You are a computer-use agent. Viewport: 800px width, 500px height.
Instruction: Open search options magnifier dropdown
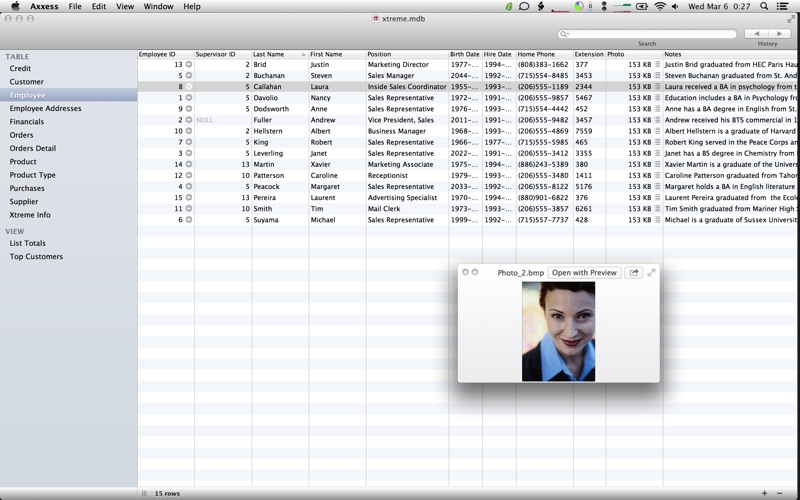click(x=565, y=34)
